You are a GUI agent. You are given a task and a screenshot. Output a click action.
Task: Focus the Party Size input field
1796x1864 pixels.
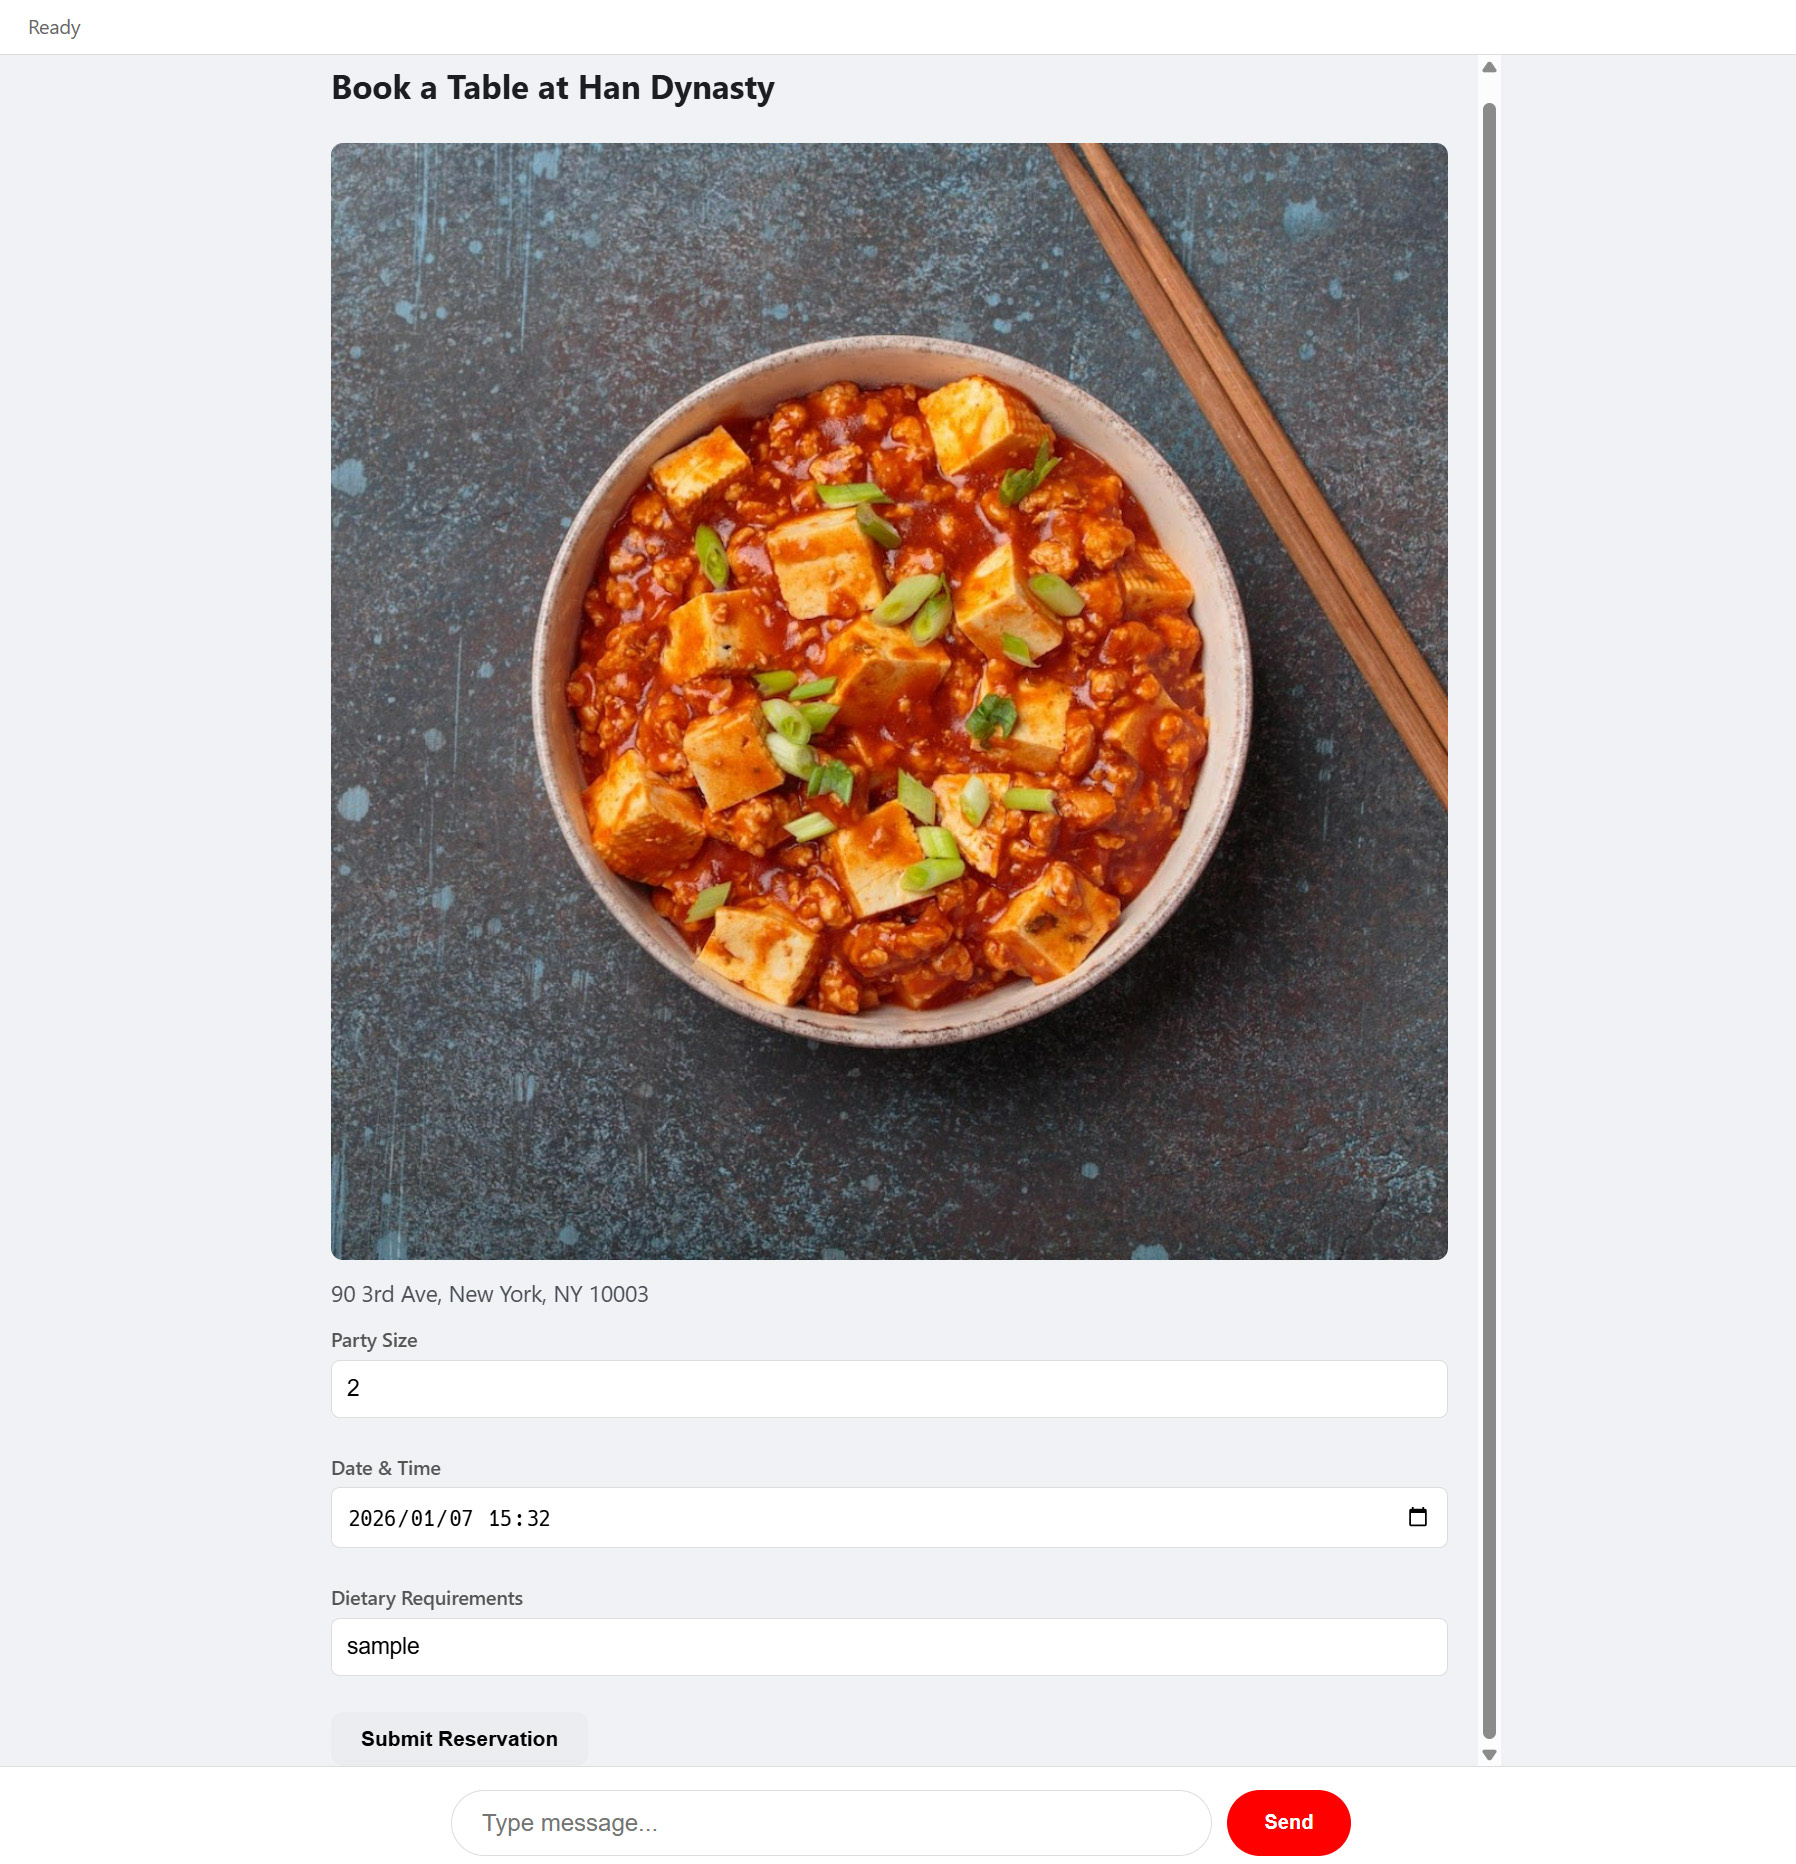coord(889,1388)
